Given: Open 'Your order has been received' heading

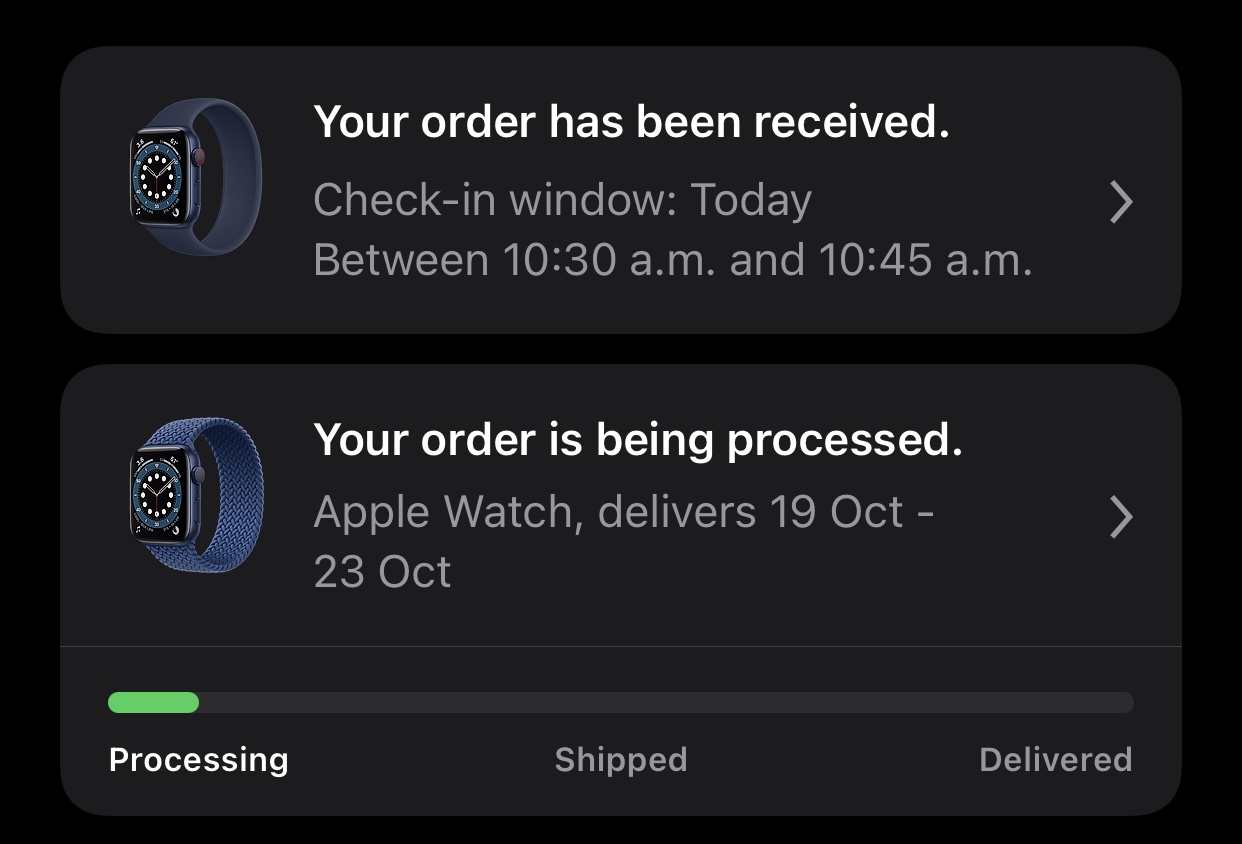Looking at the screenshot, I should tap(631, 122).
